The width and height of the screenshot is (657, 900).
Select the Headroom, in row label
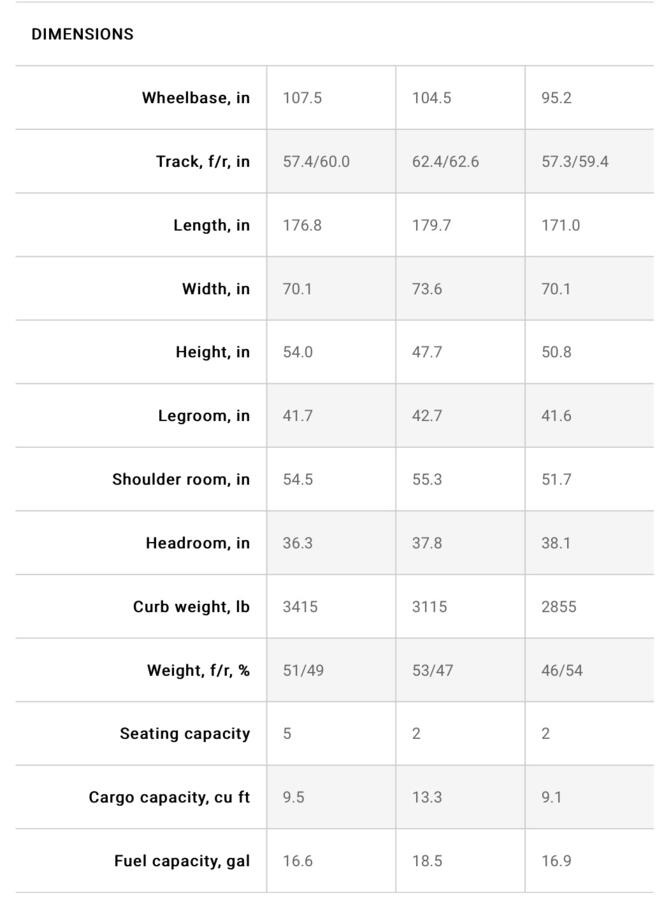tap(197, 543)
